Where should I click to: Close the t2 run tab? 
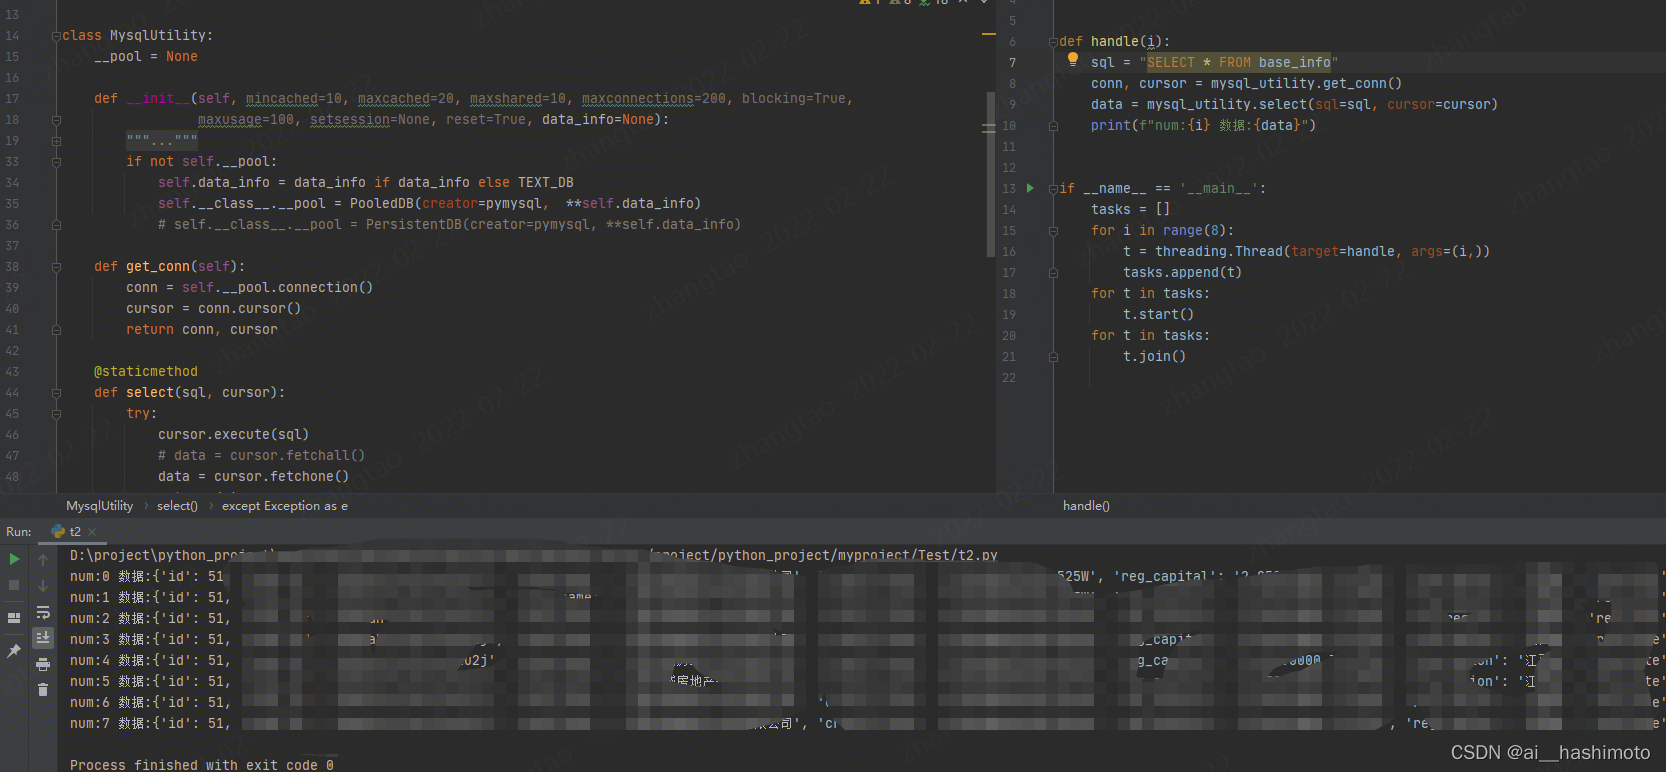click(x=92, y=532)
